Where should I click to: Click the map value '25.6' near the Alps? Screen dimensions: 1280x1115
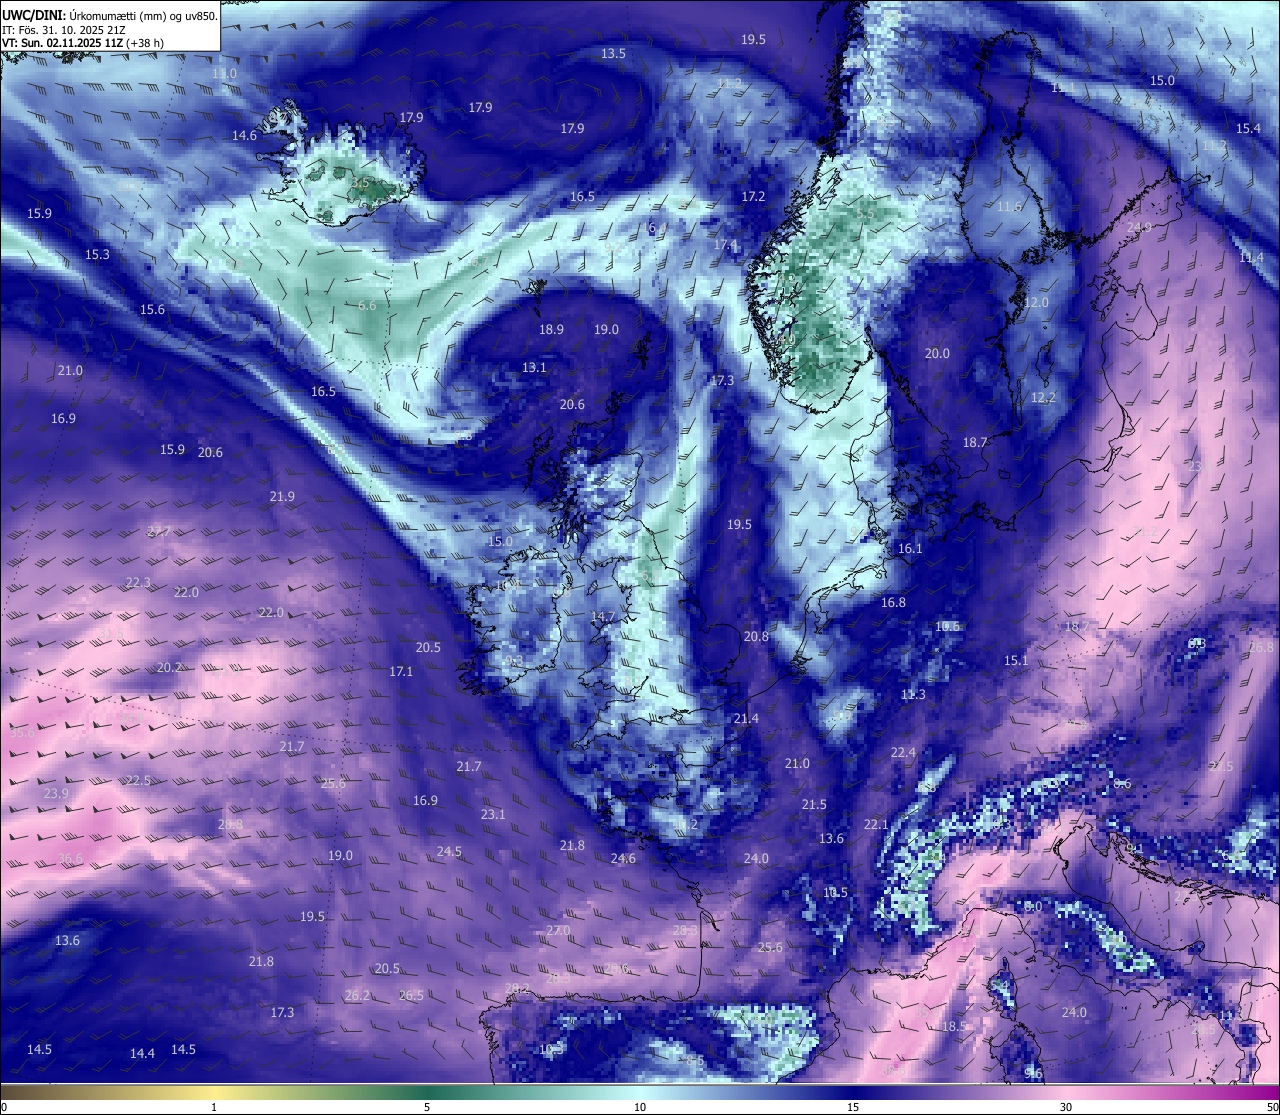tap(770, 947)
